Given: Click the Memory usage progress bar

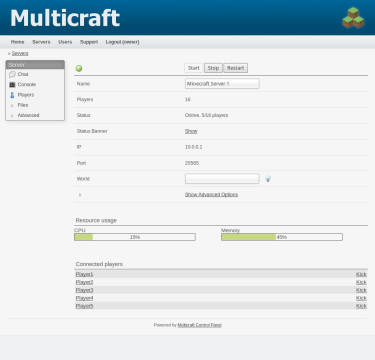Looking at the screenshot, I should (282, 237).
